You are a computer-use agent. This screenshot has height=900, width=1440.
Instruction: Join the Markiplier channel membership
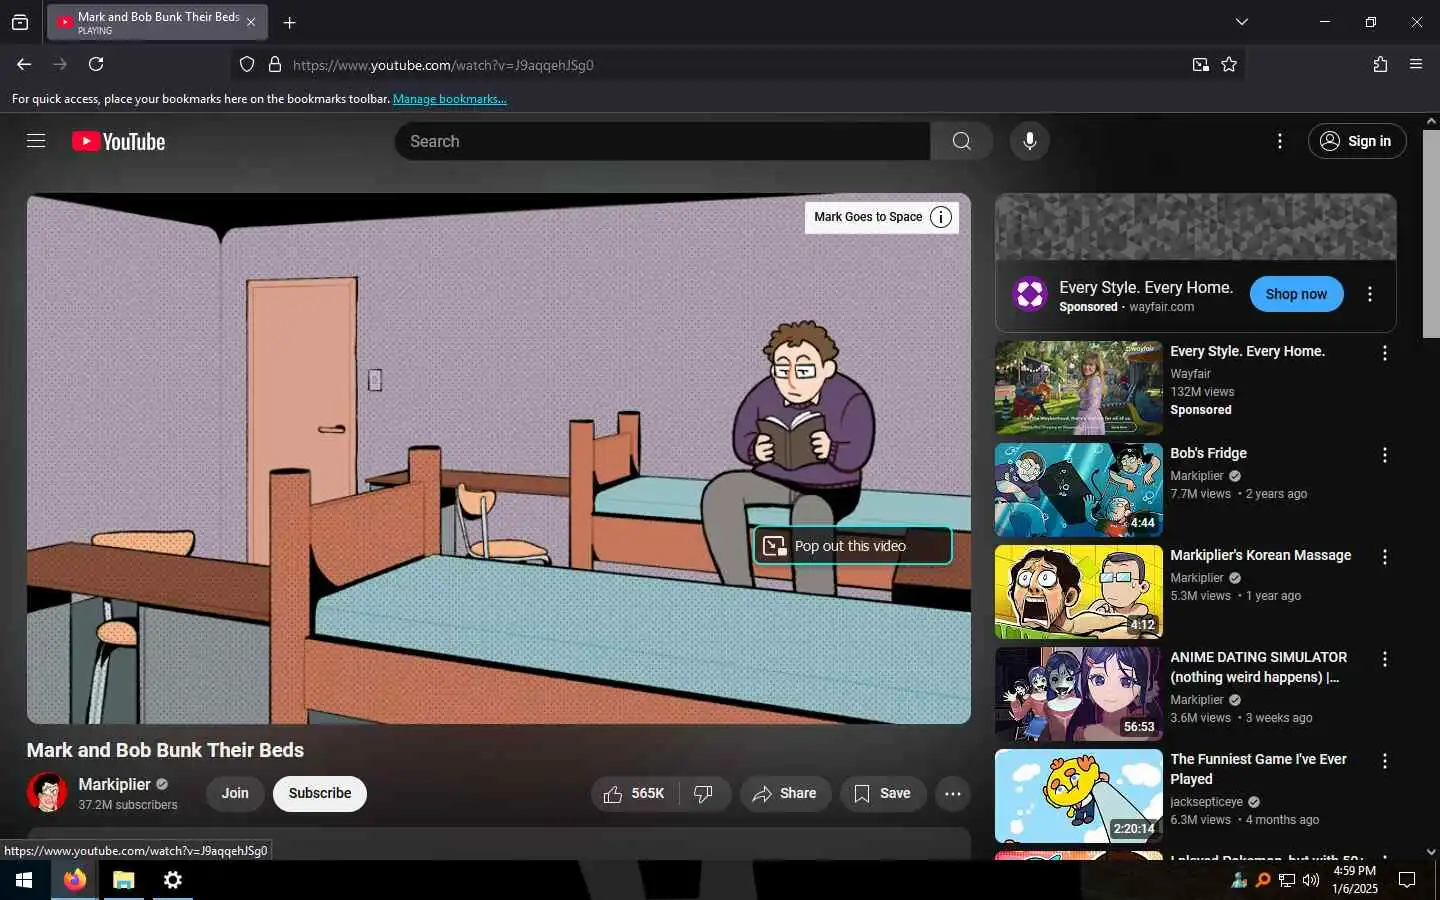235,794
